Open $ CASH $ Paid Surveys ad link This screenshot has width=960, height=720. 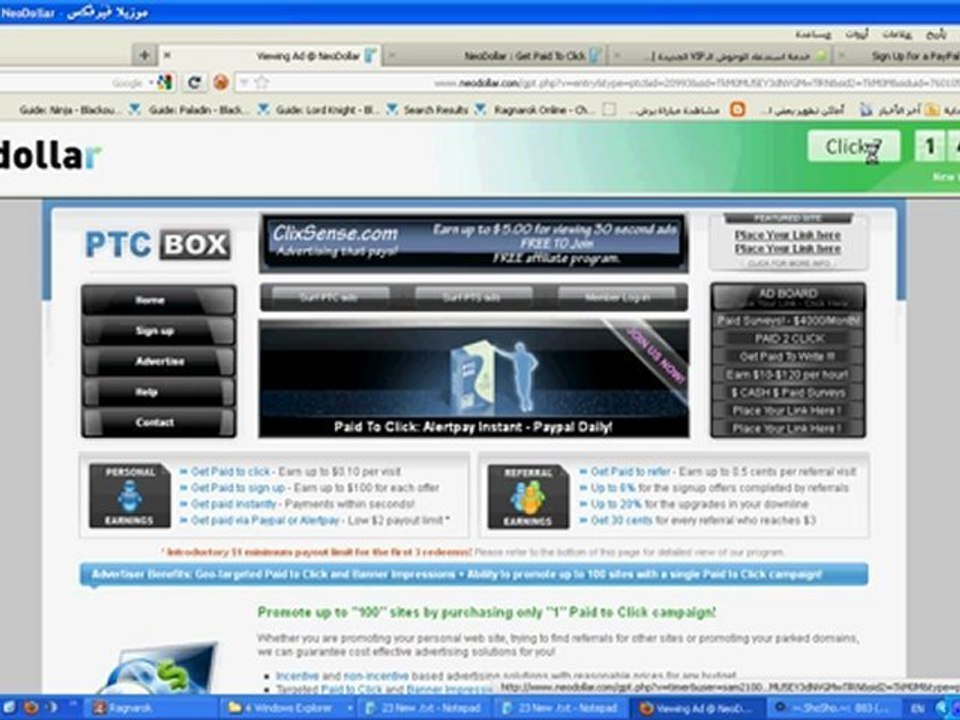pos(789,392)
